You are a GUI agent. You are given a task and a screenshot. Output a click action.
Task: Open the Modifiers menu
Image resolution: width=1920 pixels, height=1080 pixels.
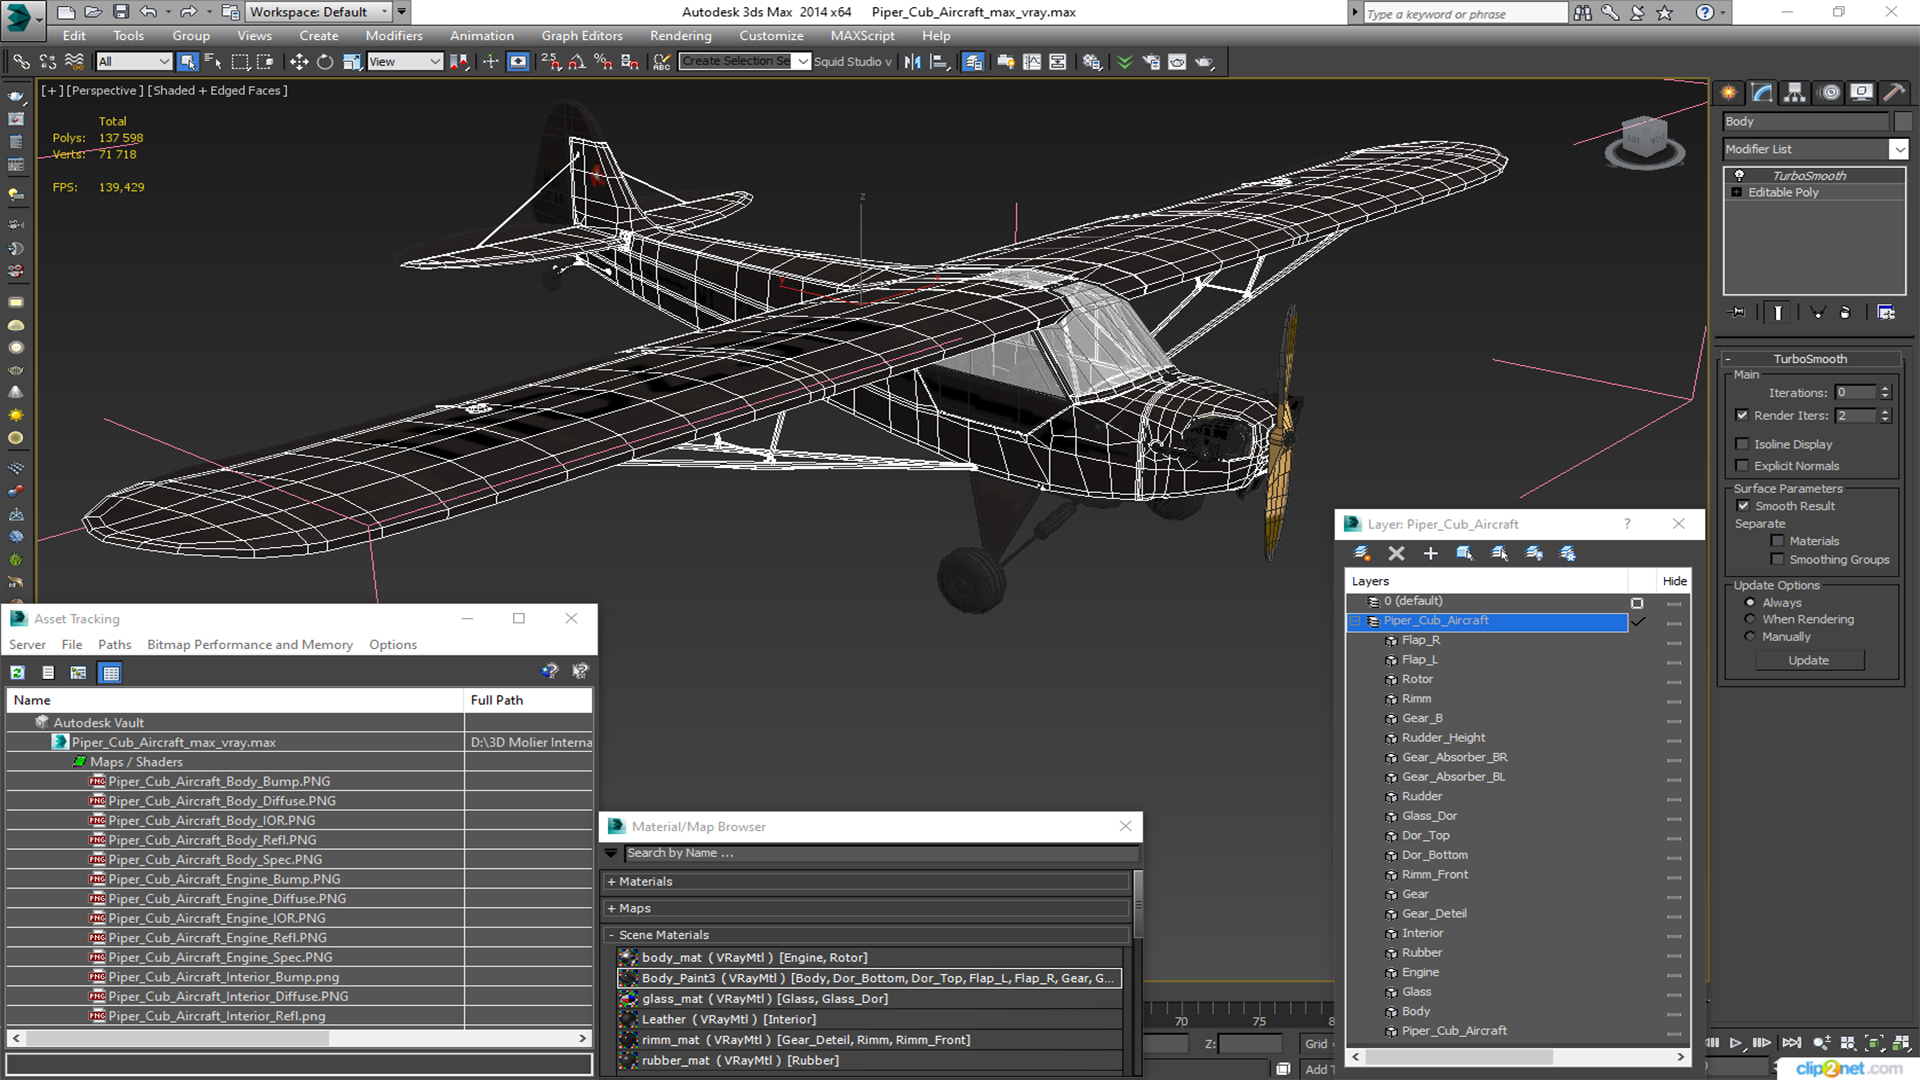[394, 36]
